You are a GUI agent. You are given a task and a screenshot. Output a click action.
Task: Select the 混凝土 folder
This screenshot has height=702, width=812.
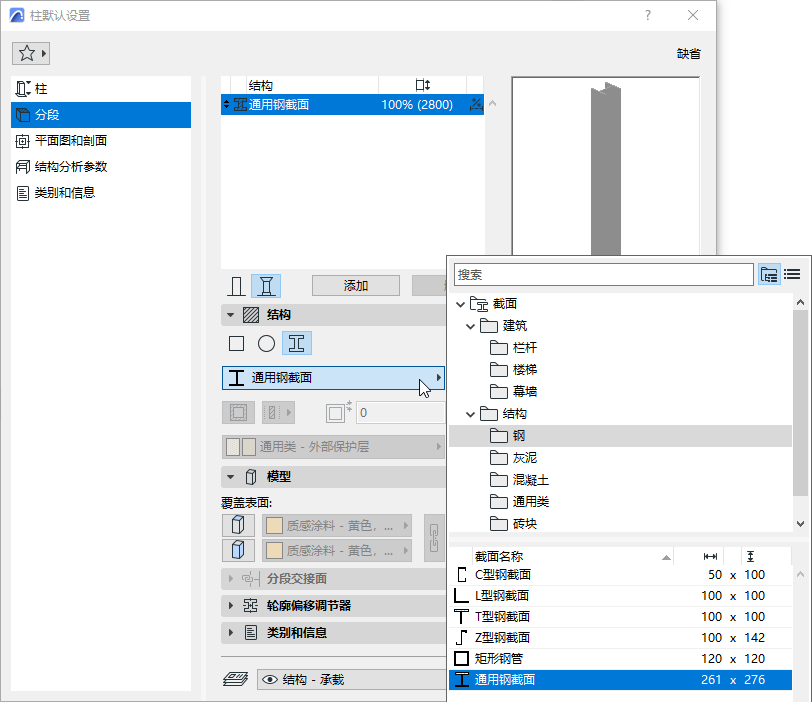pos(519,480)
